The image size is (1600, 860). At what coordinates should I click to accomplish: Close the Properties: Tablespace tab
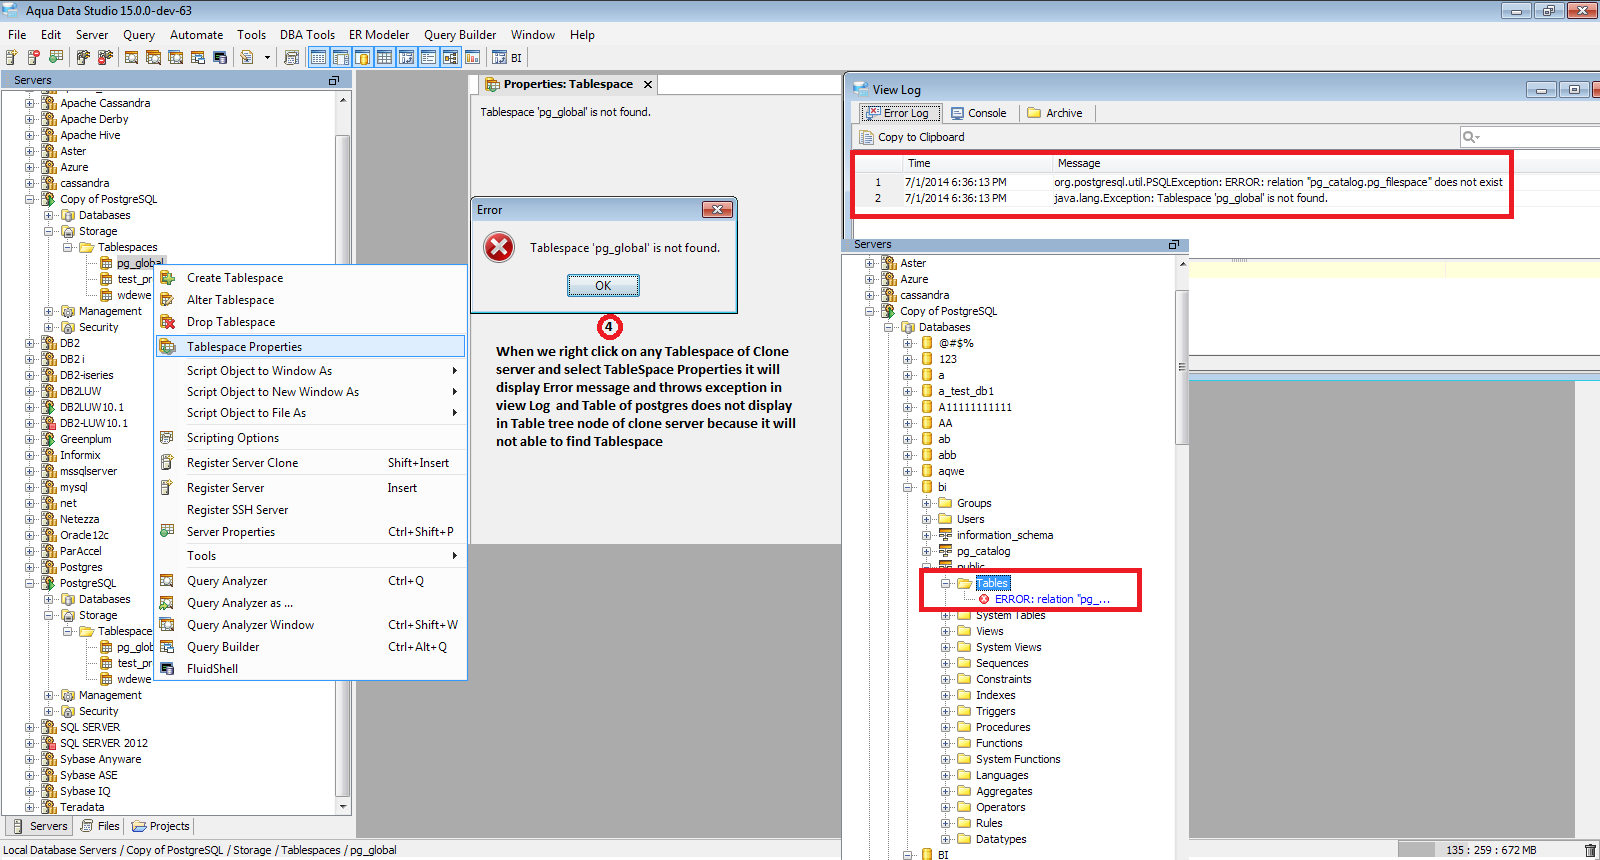648,85
